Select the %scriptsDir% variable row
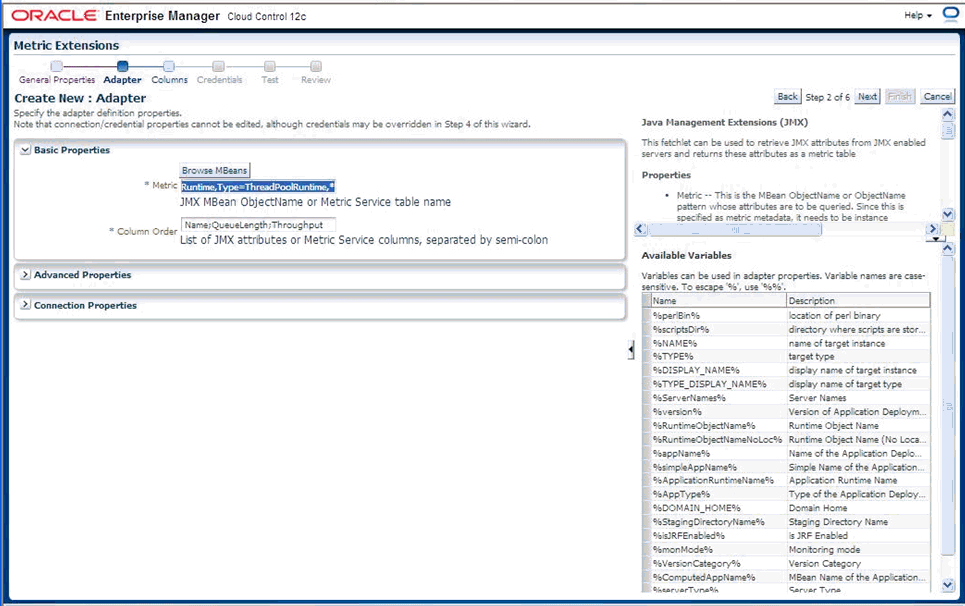 [786, 330]
